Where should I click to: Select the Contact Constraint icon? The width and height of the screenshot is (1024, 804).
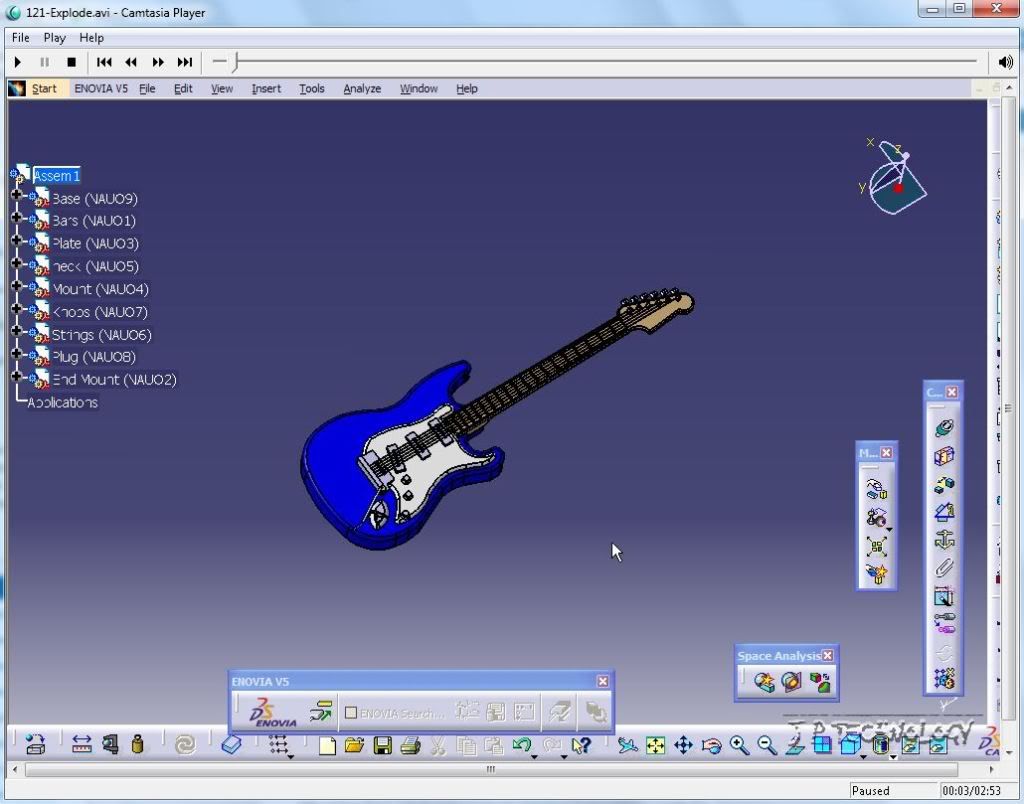pos(944,456)
